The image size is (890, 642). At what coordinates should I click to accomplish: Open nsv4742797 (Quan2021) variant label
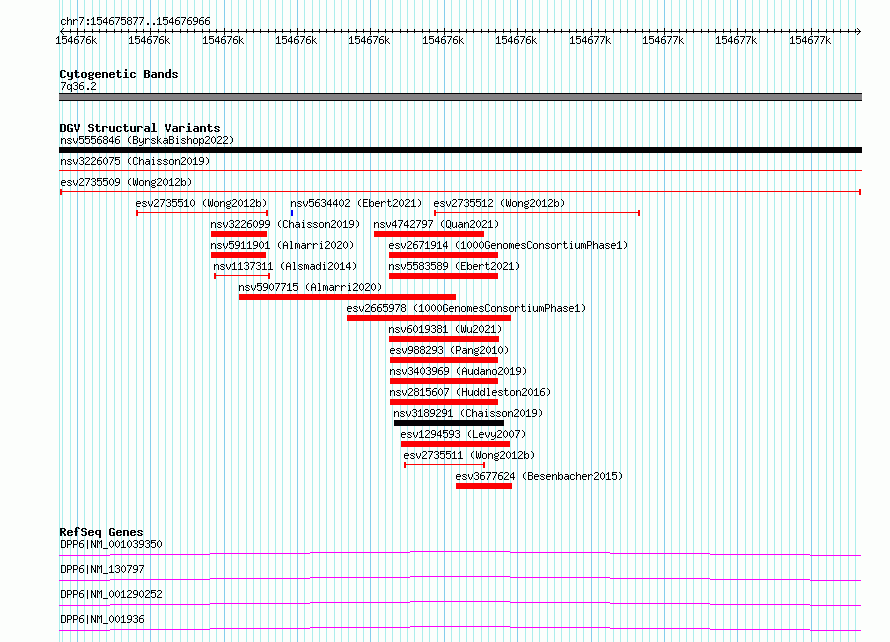(436, 224)
